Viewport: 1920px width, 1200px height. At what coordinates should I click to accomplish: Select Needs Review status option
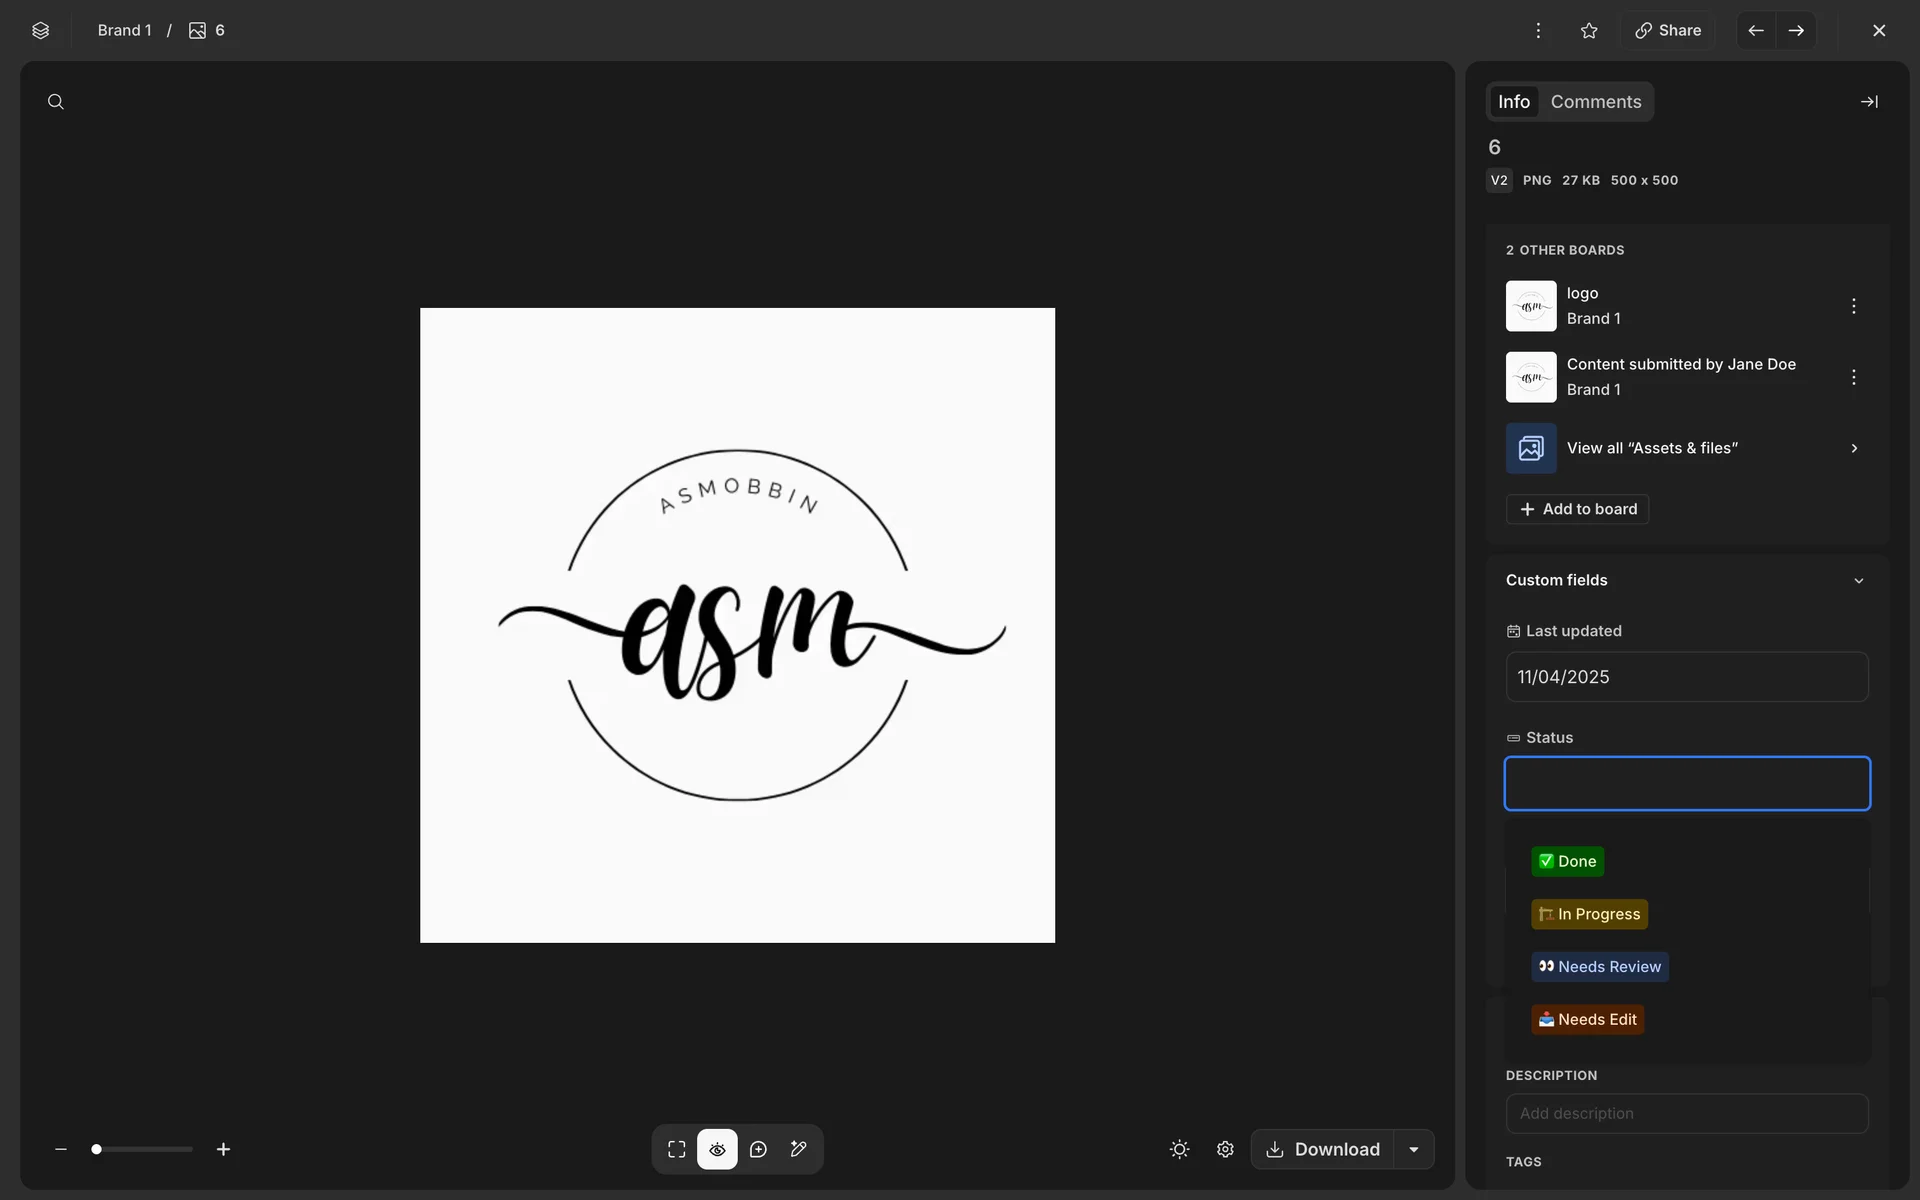click(1599, 967)
